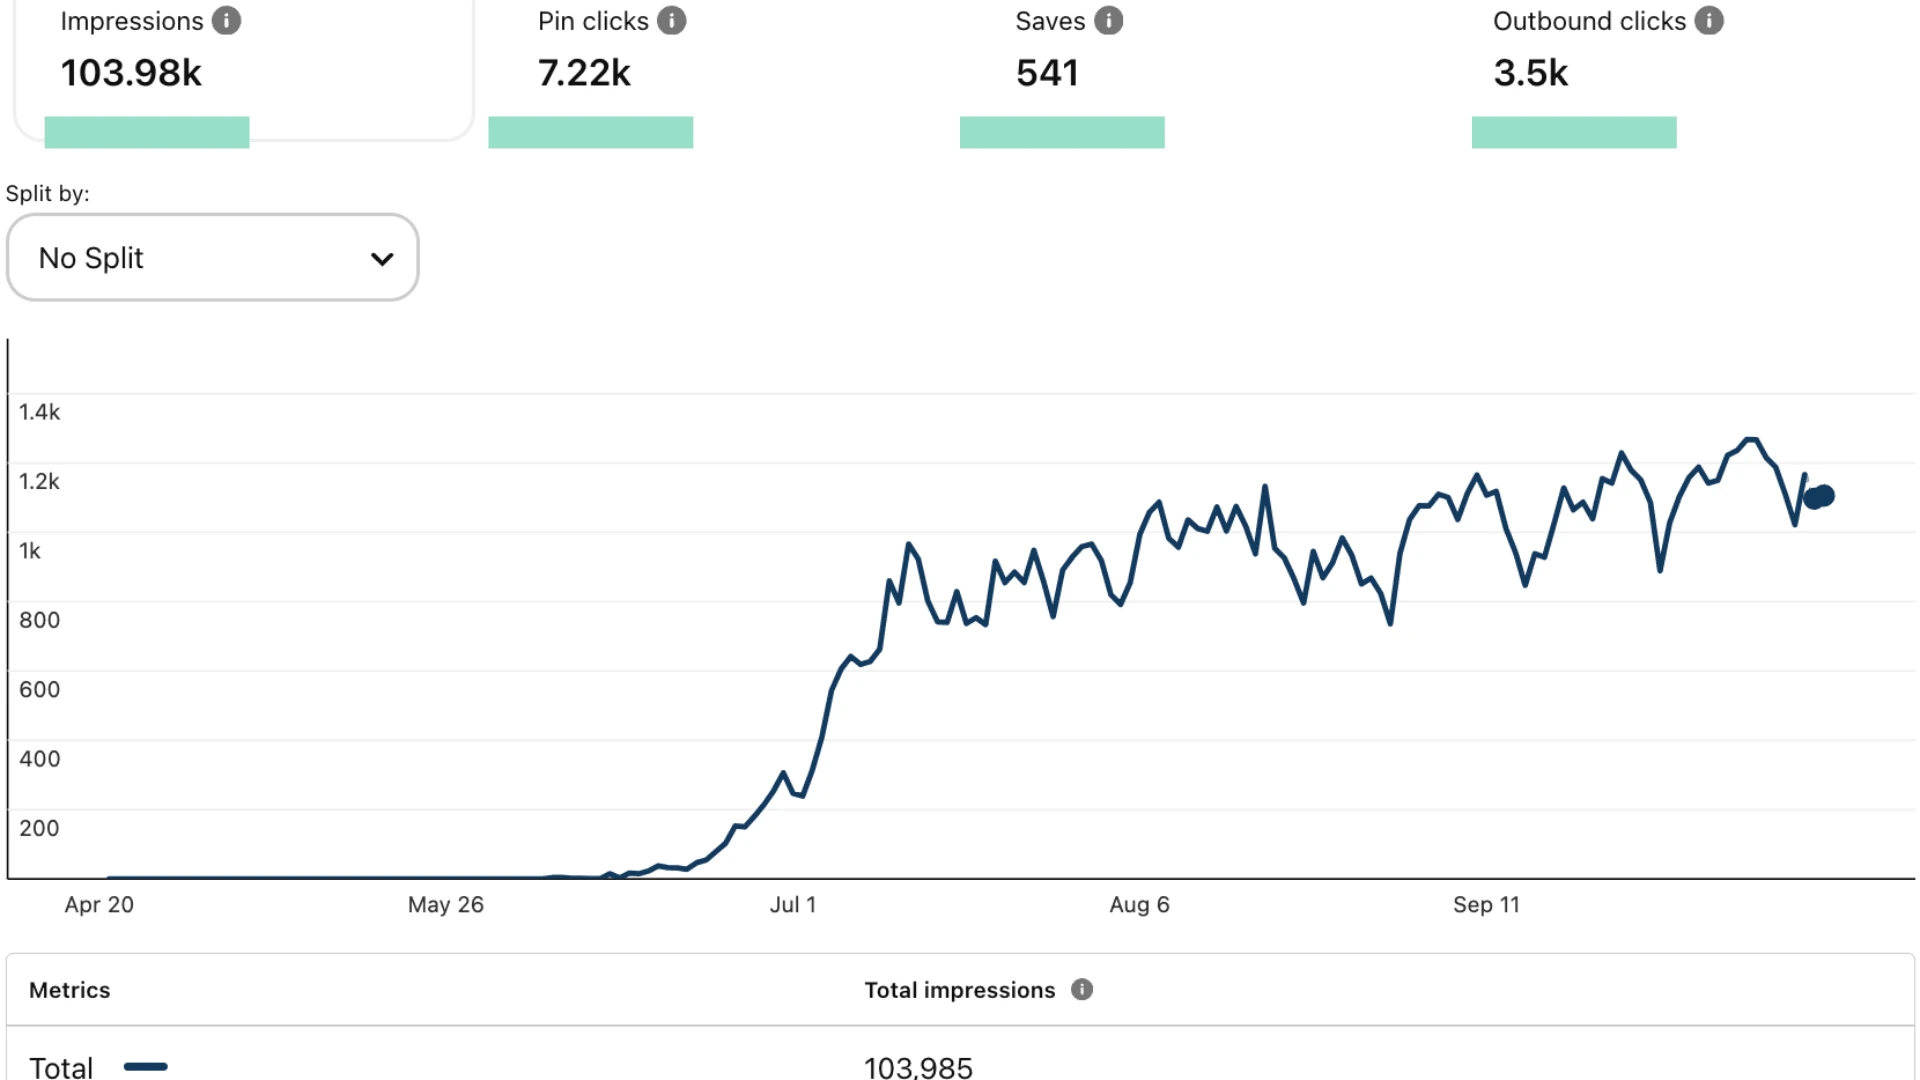Click the Pin clicks info icon

coord(672,21)
